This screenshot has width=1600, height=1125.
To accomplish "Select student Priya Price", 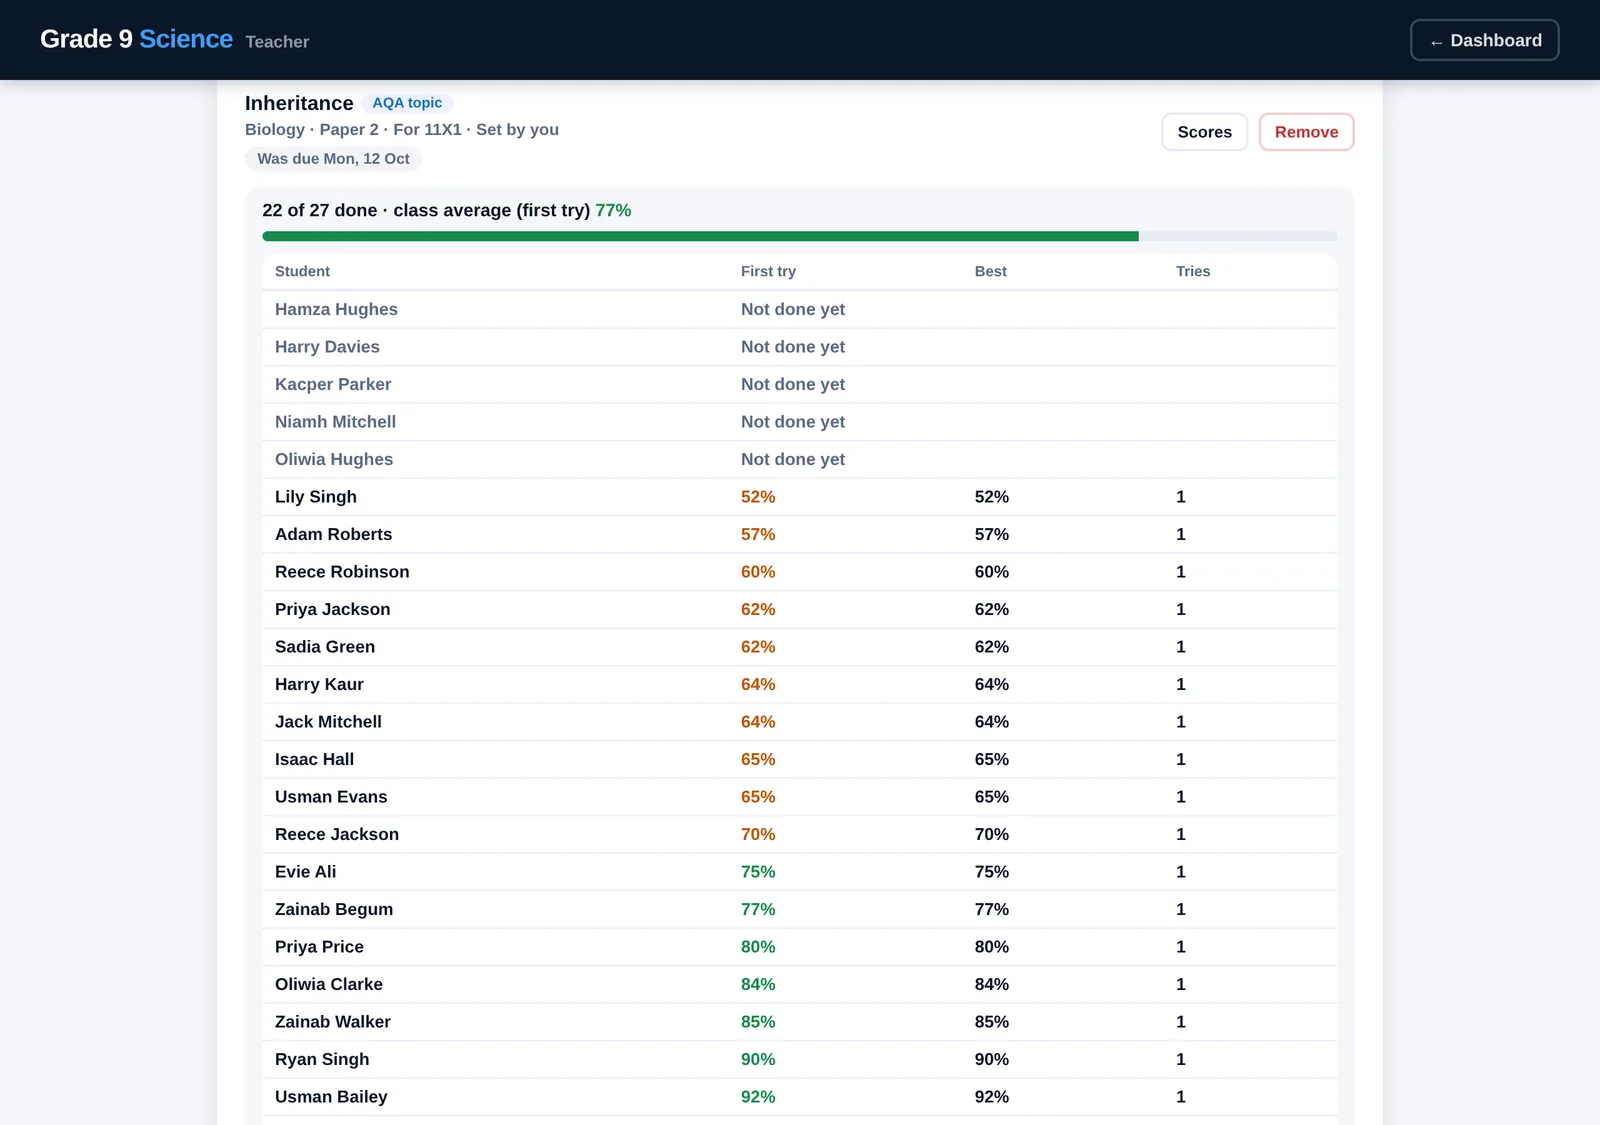I will pyautogui.click(x=319, y=947).
